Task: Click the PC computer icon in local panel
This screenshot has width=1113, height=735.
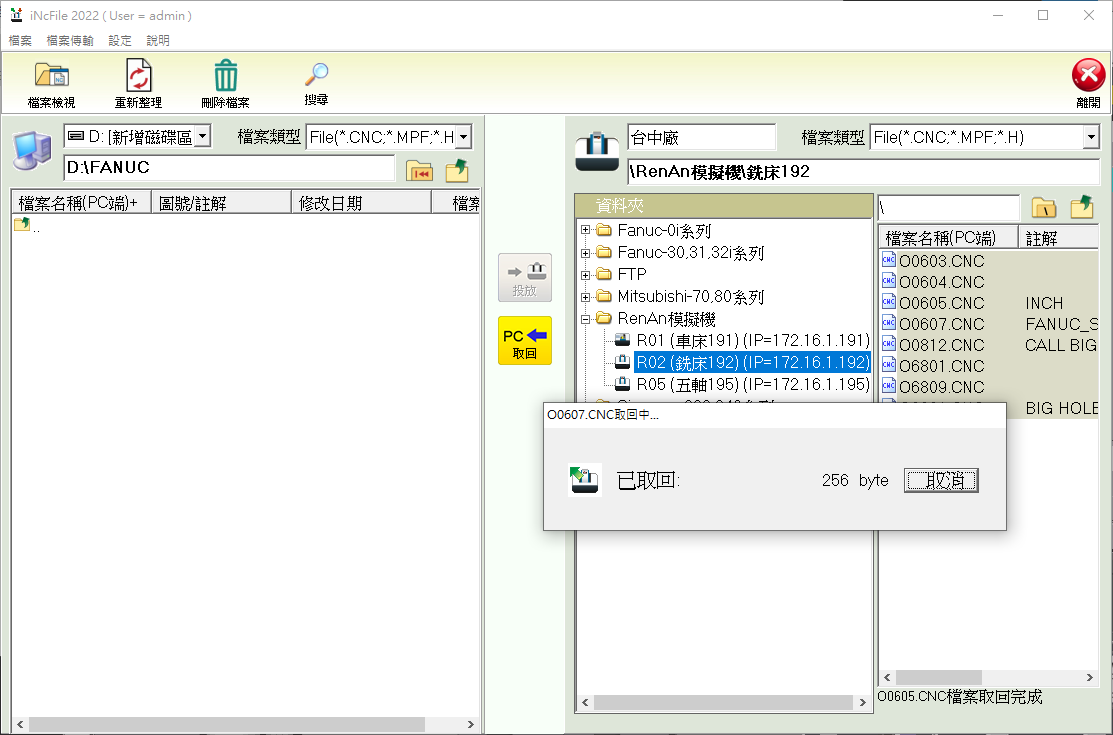Action: pos(32,150)
